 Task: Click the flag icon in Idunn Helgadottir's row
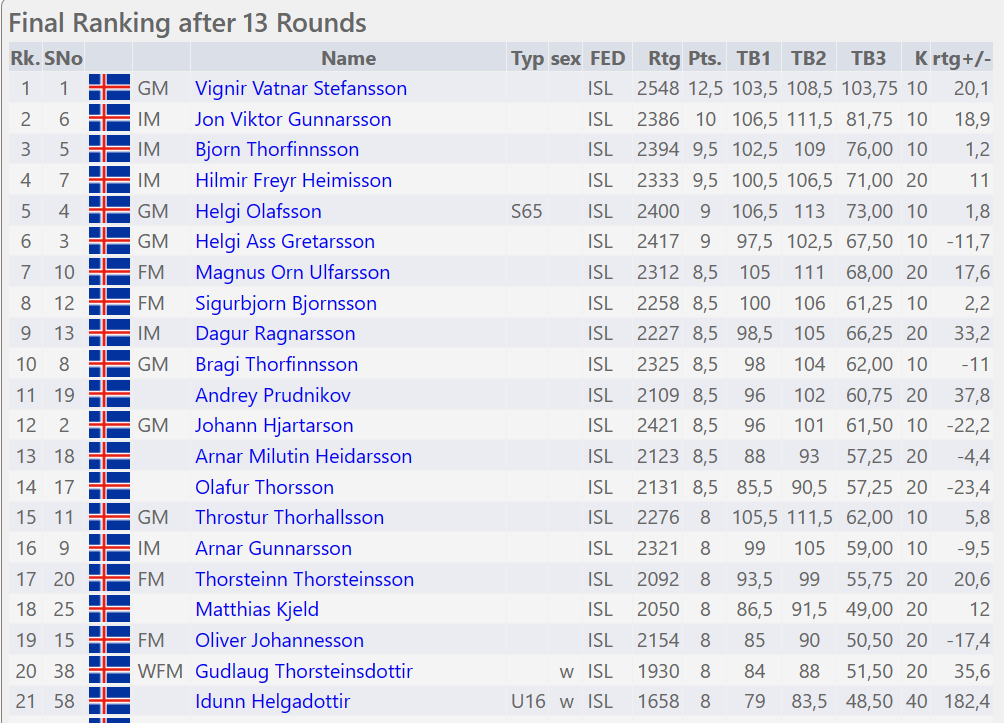point(109,702)
